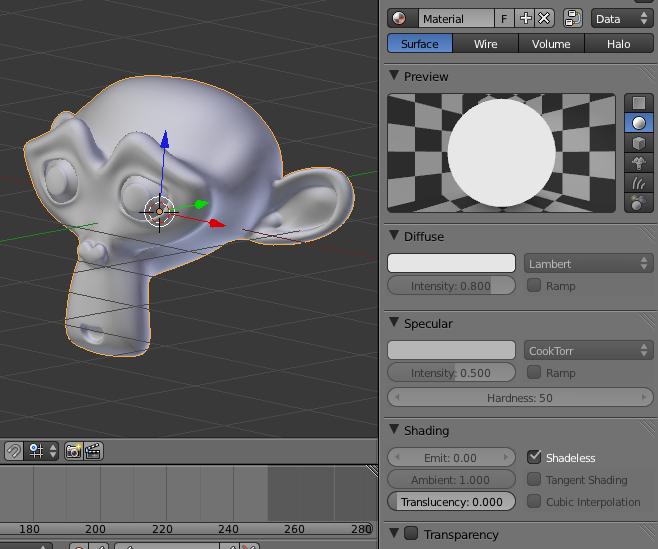Screen dimensions: 658x549
Task: Decrease Emit with the left arrow
Action: tap(397, 457)
